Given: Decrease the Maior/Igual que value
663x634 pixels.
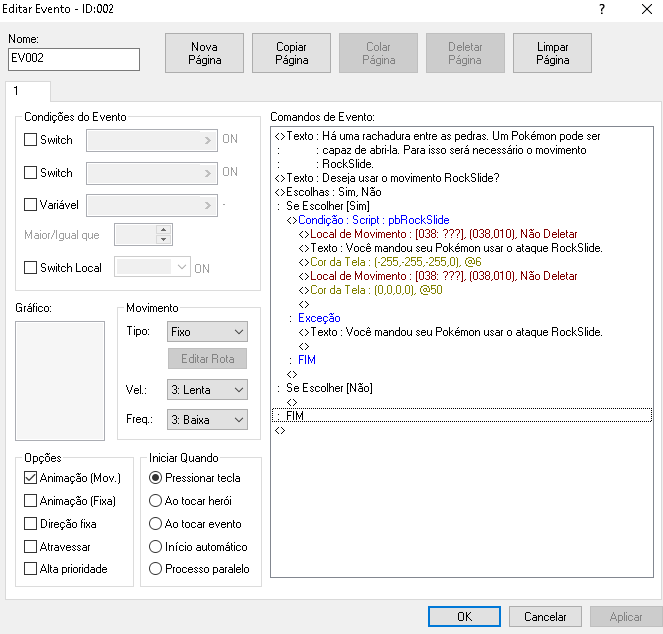Looking at the screenshot, I should [x=164, y=239].
